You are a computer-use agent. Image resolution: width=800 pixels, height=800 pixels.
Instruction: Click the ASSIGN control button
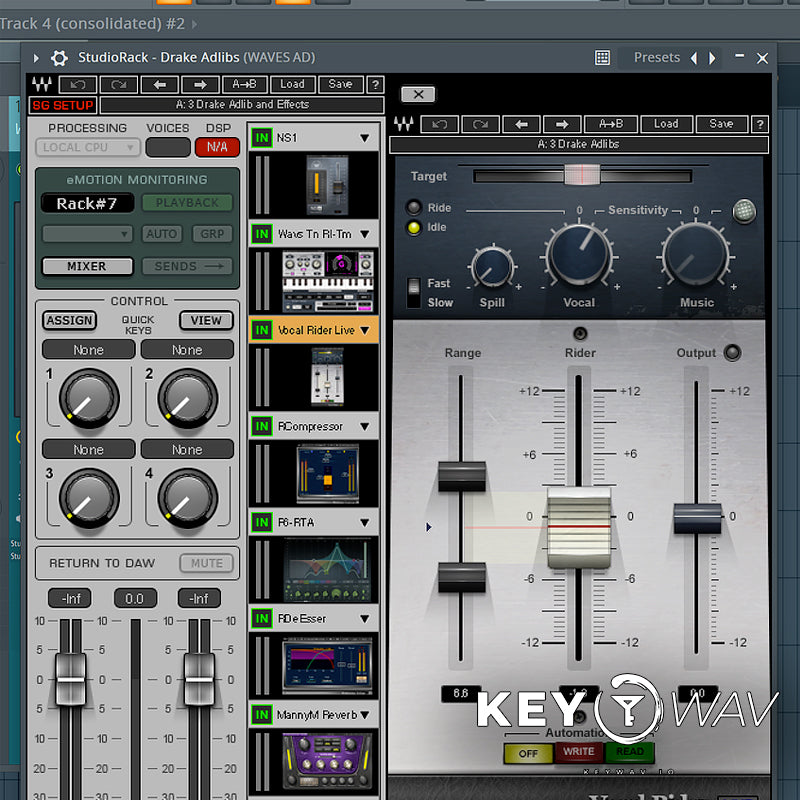pos(69,320)
